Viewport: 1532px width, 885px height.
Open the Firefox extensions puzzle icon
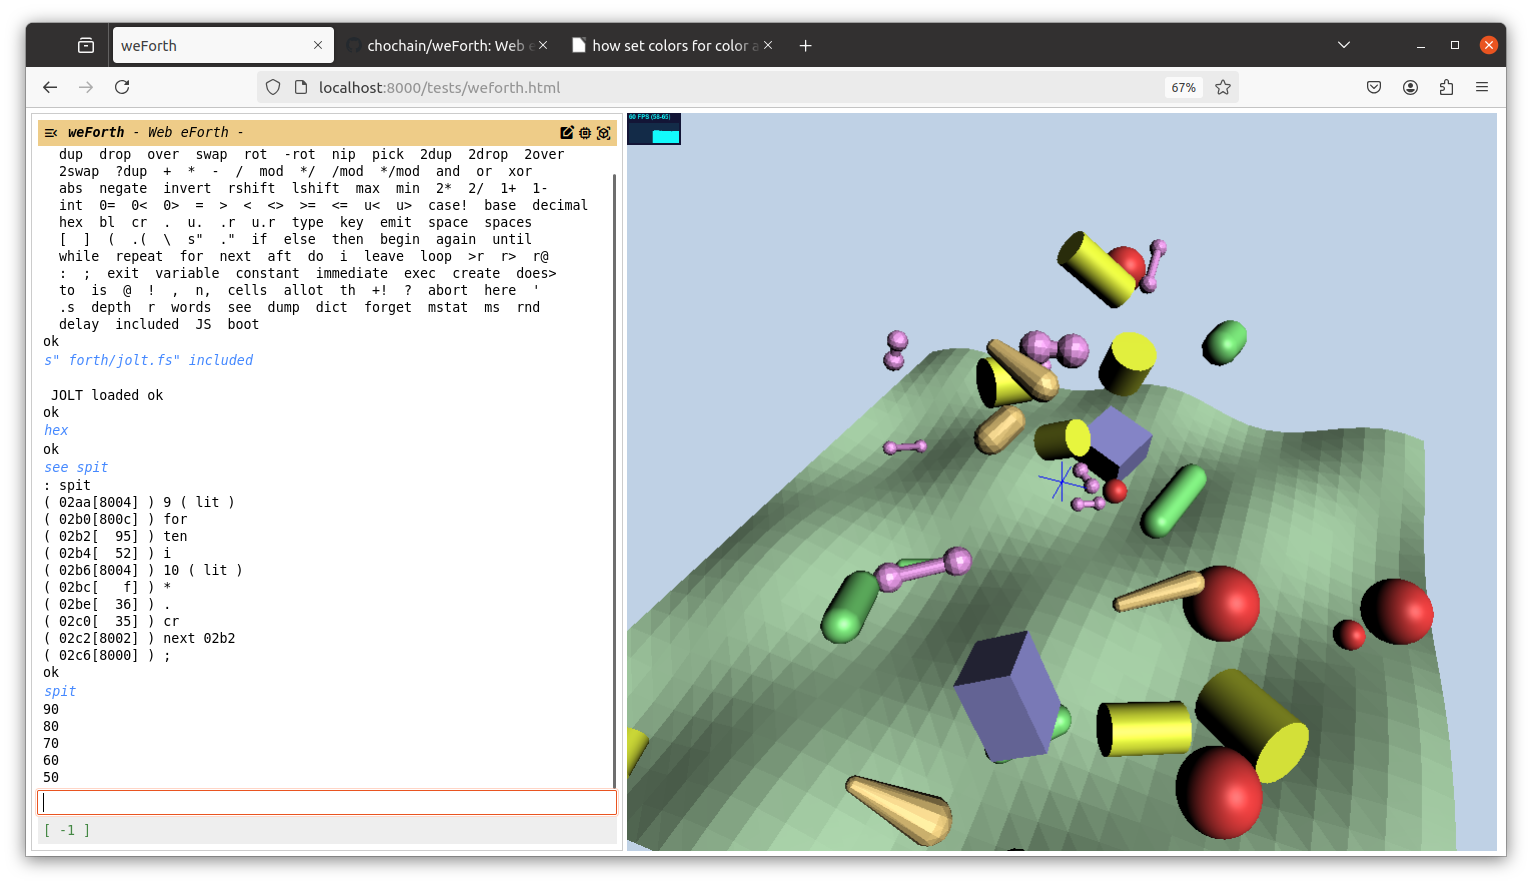(x=1446, y=88)
